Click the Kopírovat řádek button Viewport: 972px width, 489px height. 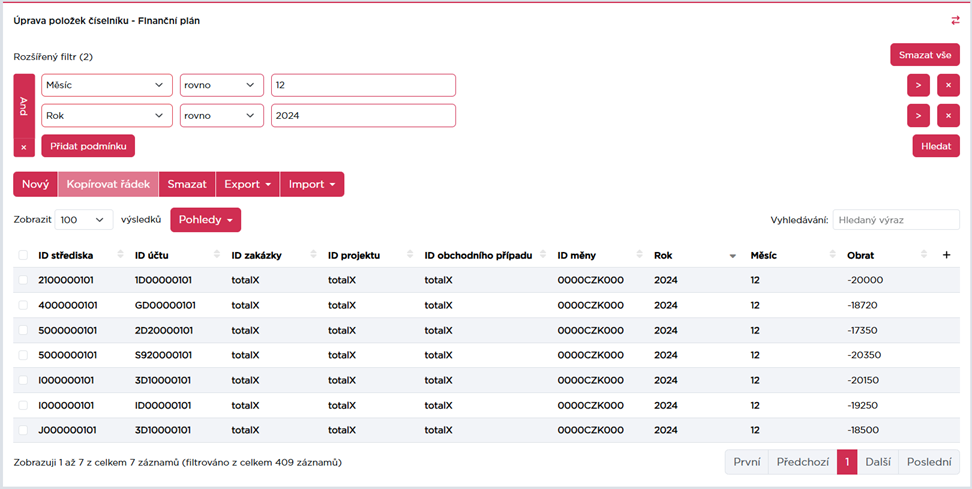coord(108,184)
